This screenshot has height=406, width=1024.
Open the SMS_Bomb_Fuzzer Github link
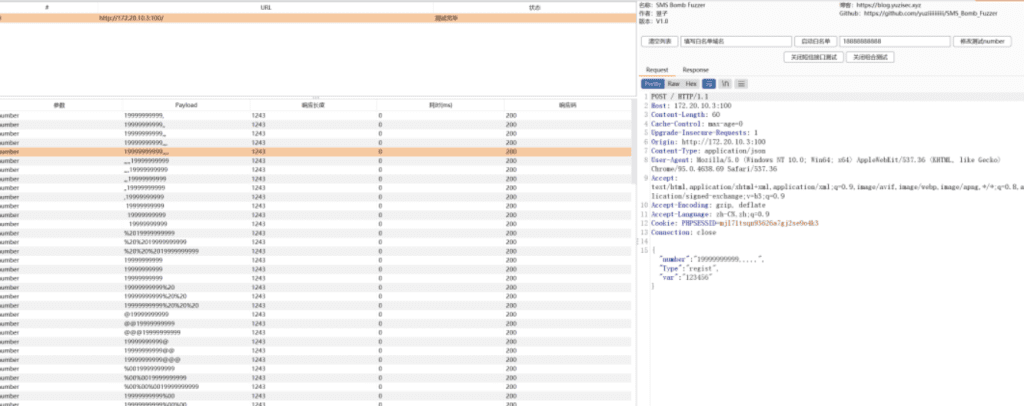tap(930, 12)
